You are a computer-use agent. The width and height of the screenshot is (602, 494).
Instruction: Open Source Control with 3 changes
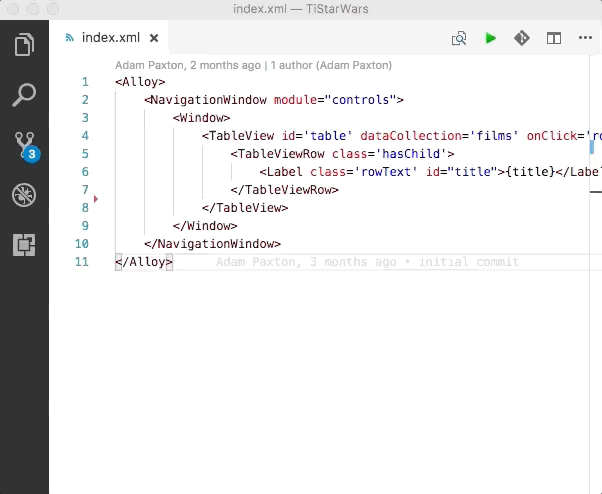pyautogui.click(x=26, y=147)
